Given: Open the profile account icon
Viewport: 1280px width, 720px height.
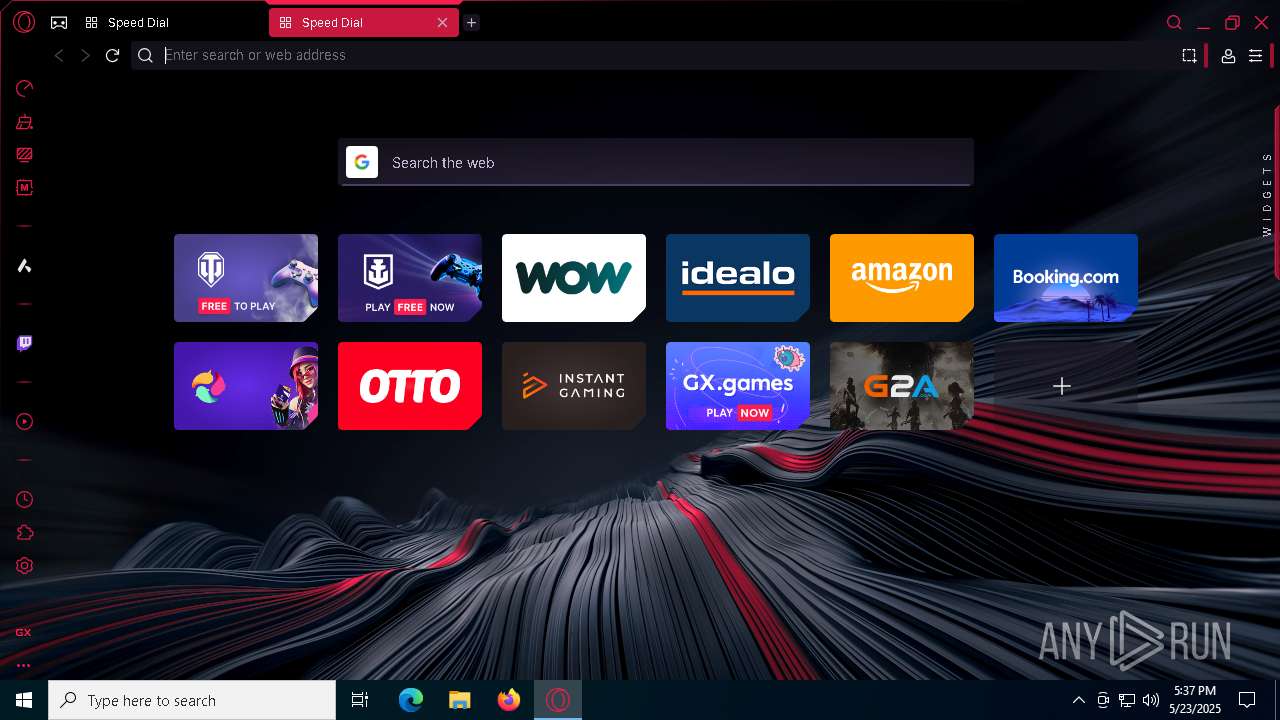Looking at the screenshot, I should [1228, 56].
